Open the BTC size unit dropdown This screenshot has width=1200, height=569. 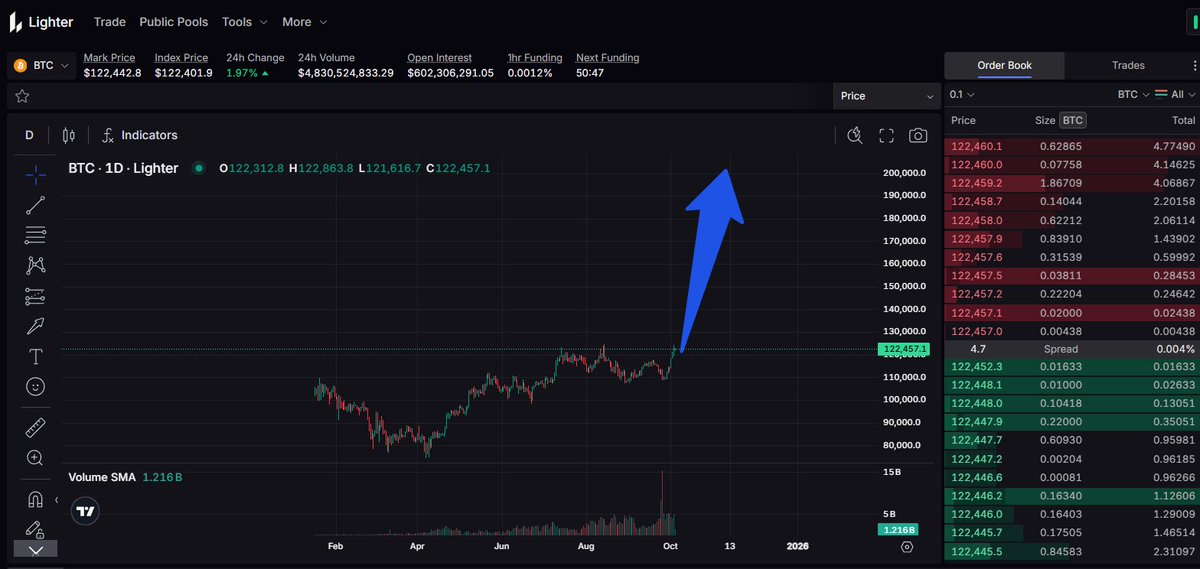[x=1133, y=94]
